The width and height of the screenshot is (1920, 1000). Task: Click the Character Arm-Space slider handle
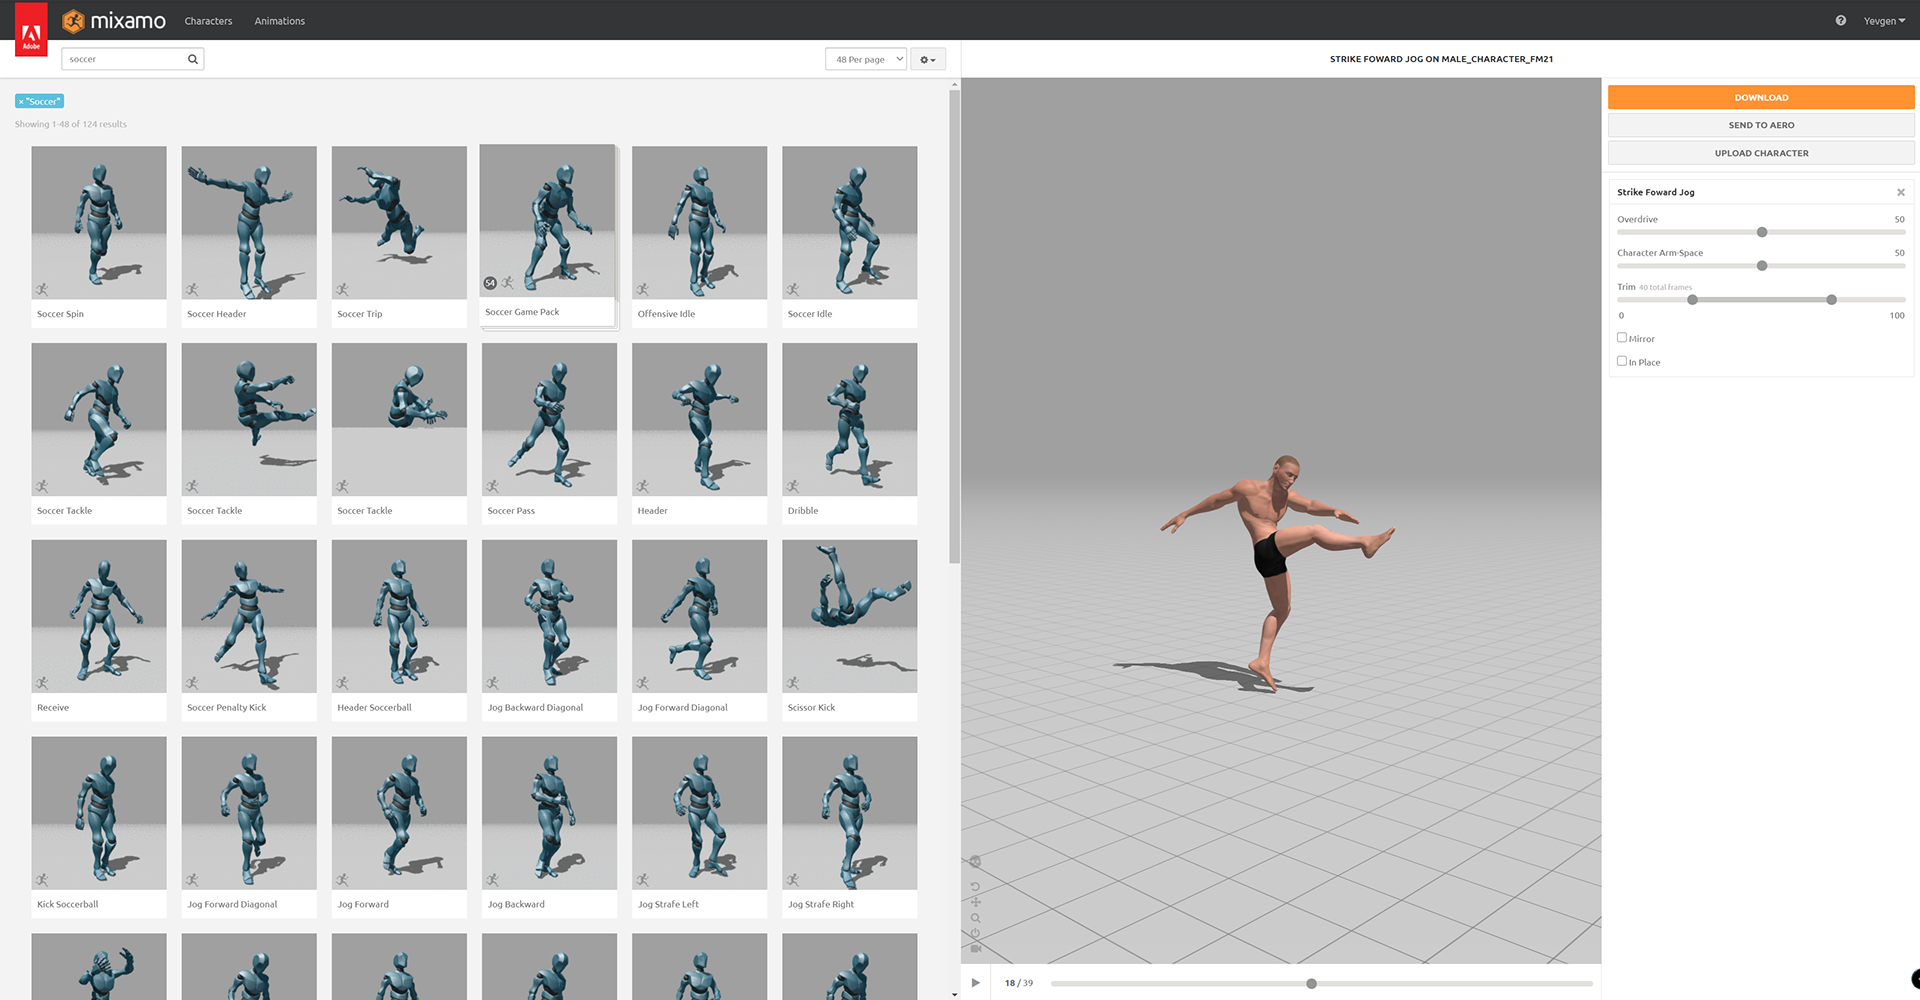click(1762, 266)
